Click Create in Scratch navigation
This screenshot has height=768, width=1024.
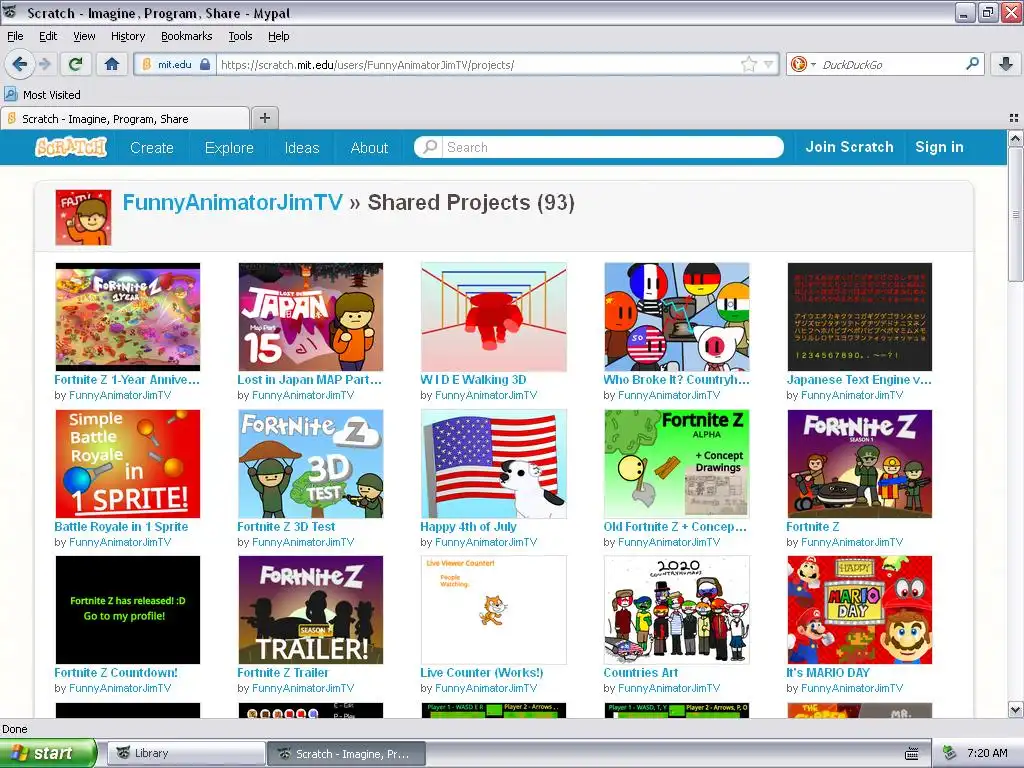coord(152,148)
